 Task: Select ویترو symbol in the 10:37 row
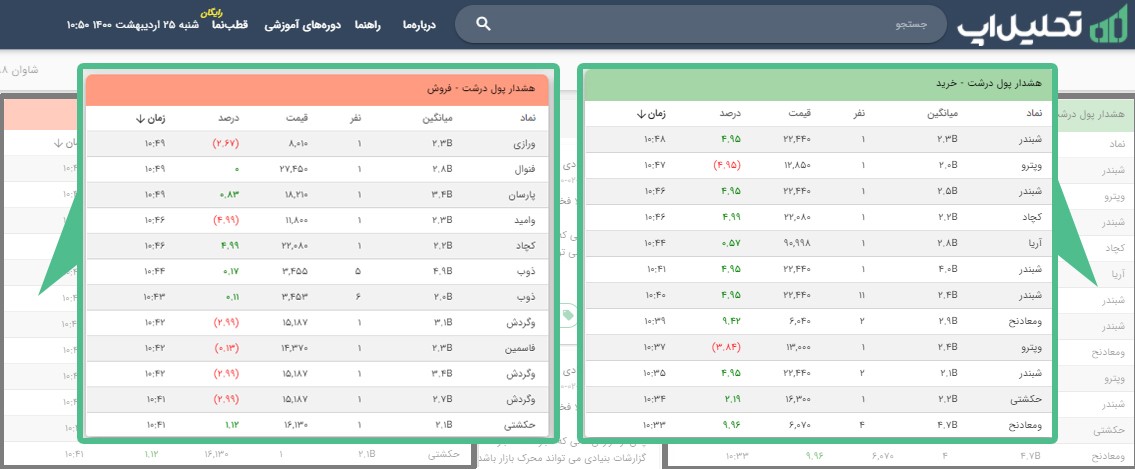click(1031, 347)
